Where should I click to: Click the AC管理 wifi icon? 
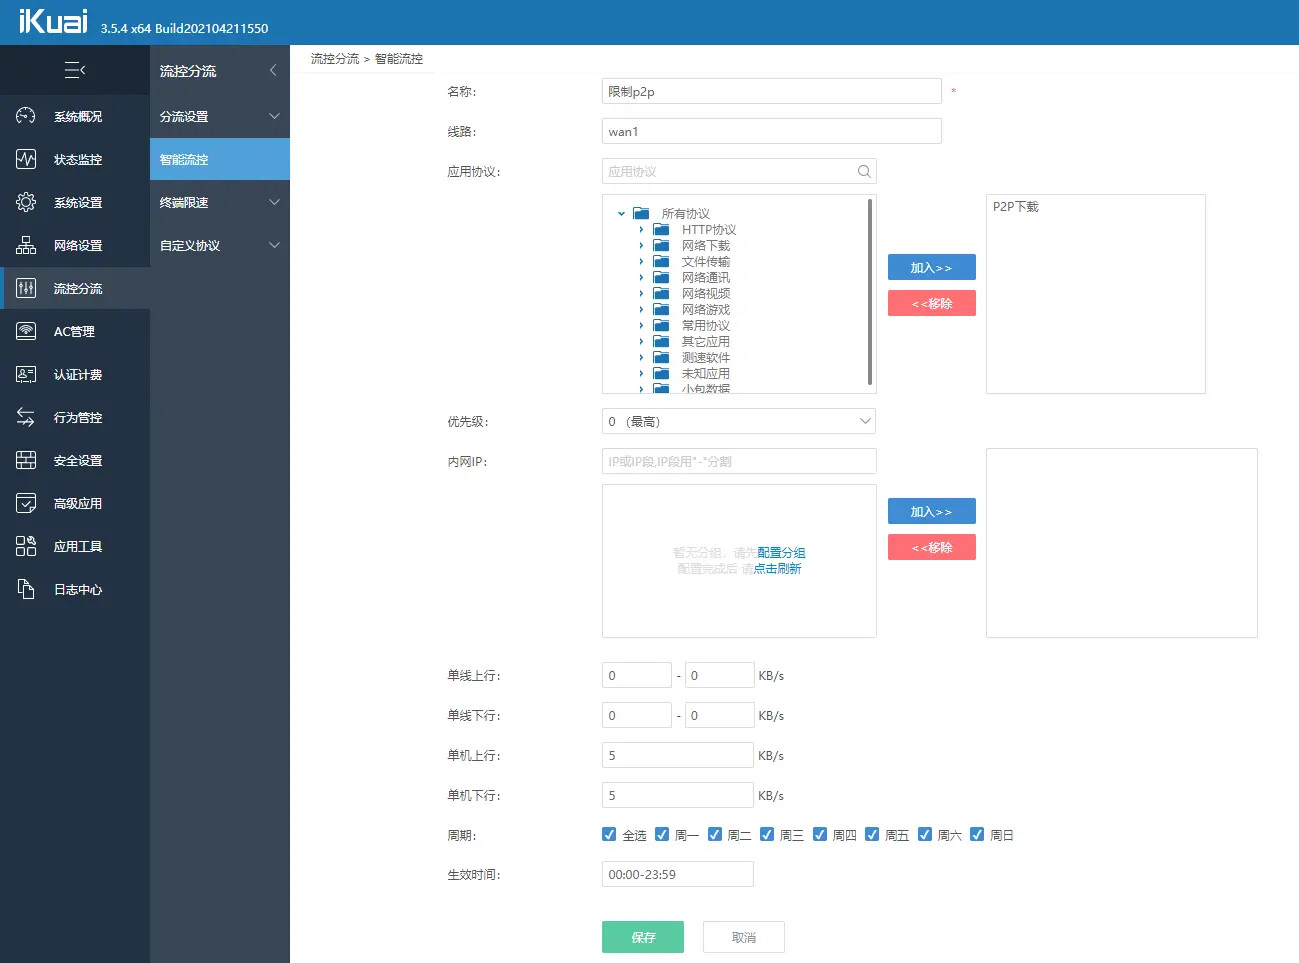click(x=26, y=331)
